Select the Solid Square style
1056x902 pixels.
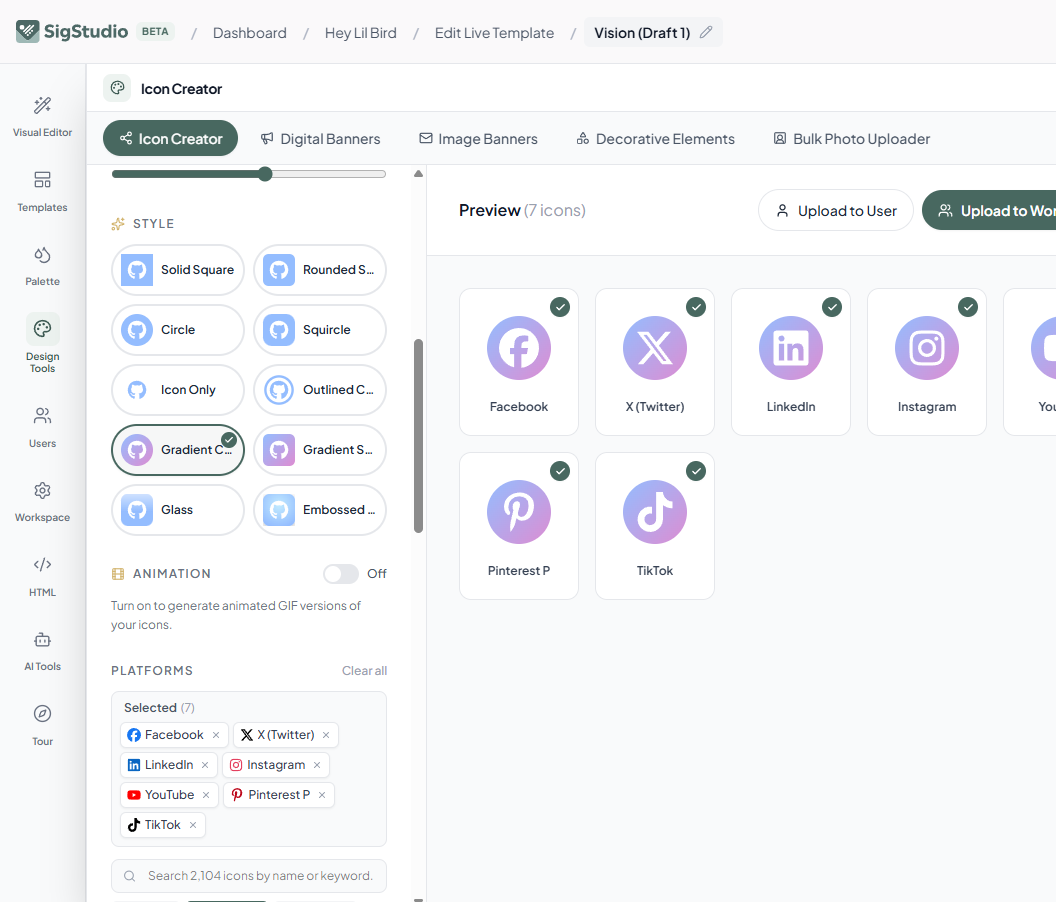pyautogui.click(x=178, y=270)
